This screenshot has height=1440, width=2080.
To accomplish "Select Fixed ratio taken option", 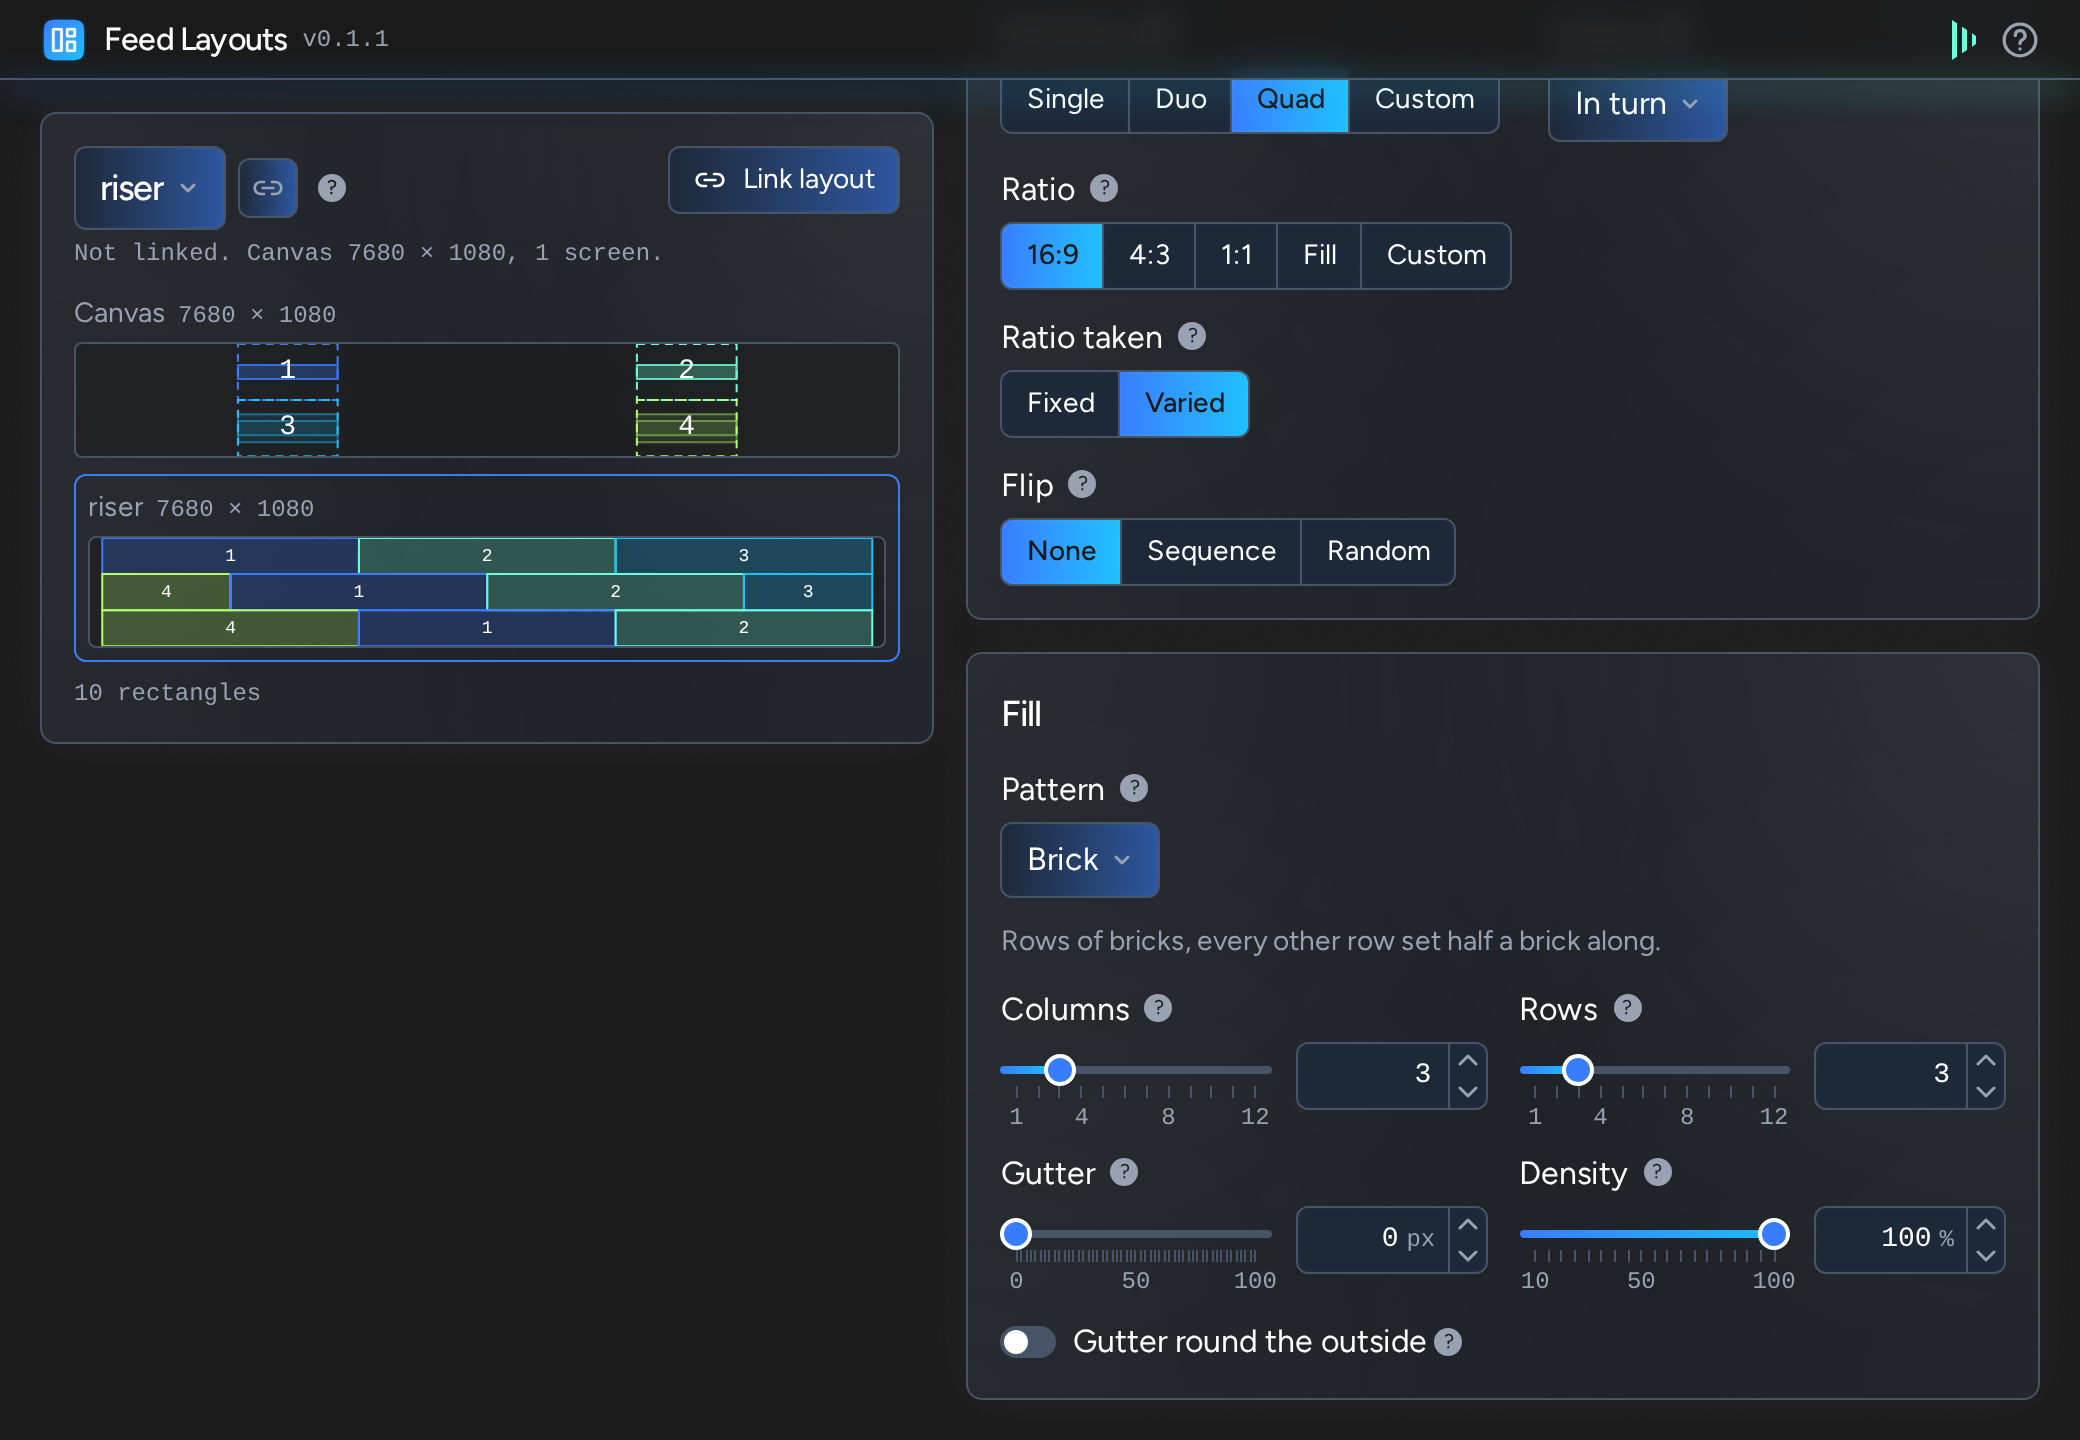I will tap(1060, 403).
